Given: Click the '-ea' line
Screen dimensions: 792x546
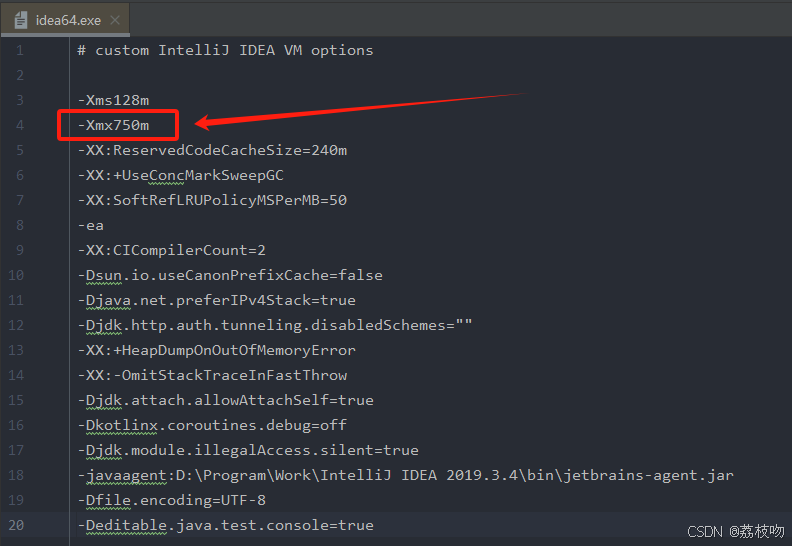Looking at the screenshot, I should click(91, 225).
